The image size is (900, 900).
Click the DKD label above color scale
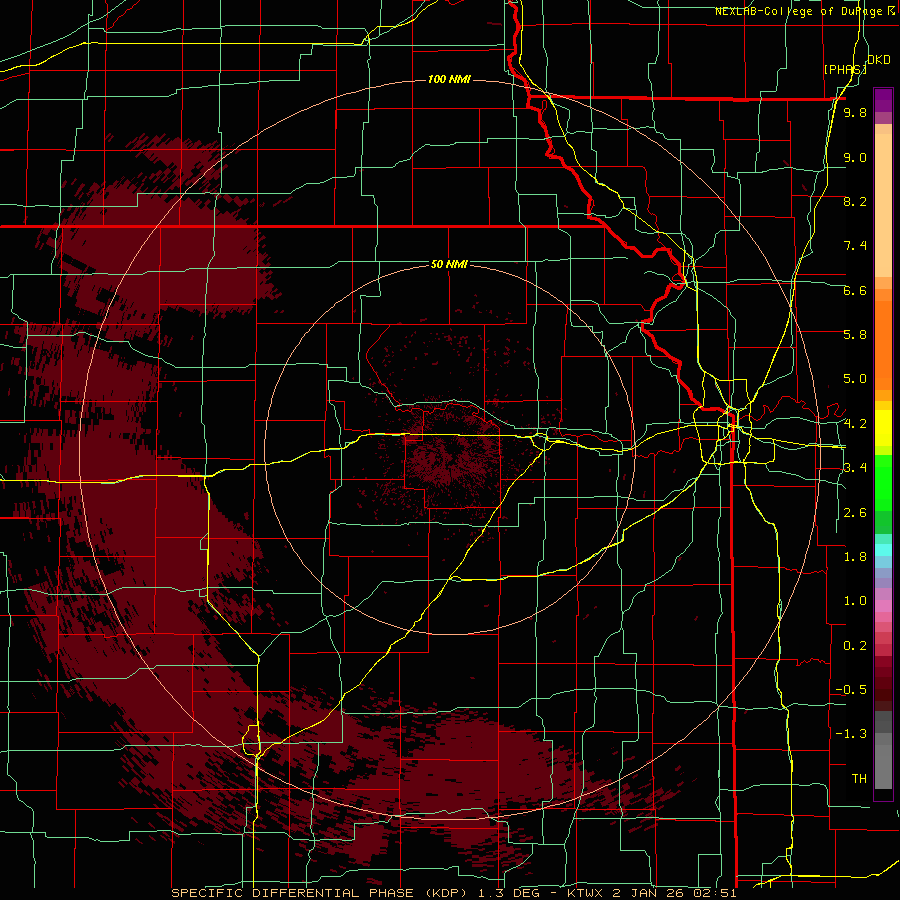point(879,60)
